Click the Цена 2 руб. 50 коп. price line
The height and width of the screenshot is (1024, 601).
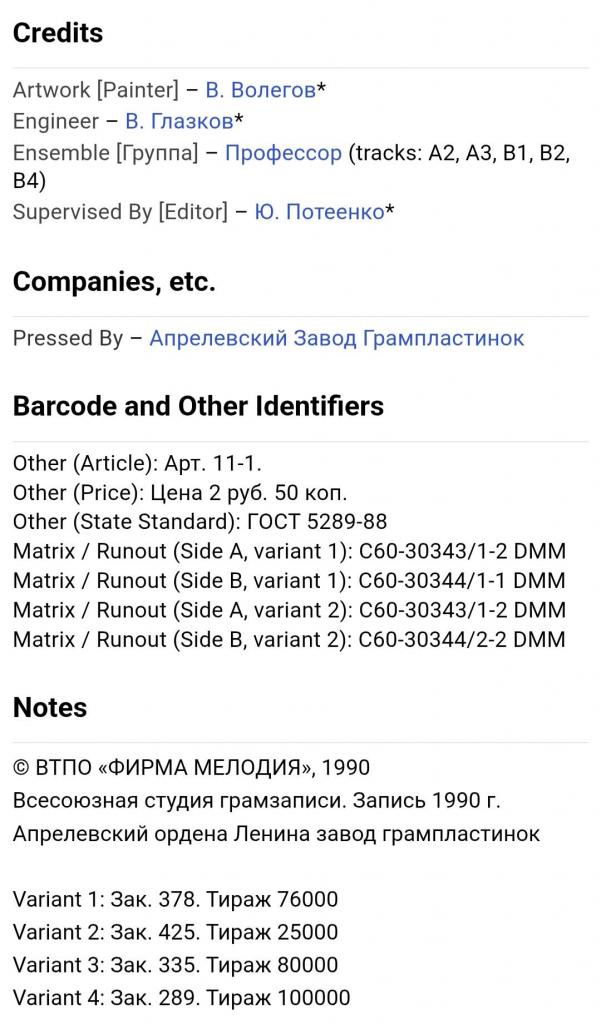[180, 493]
